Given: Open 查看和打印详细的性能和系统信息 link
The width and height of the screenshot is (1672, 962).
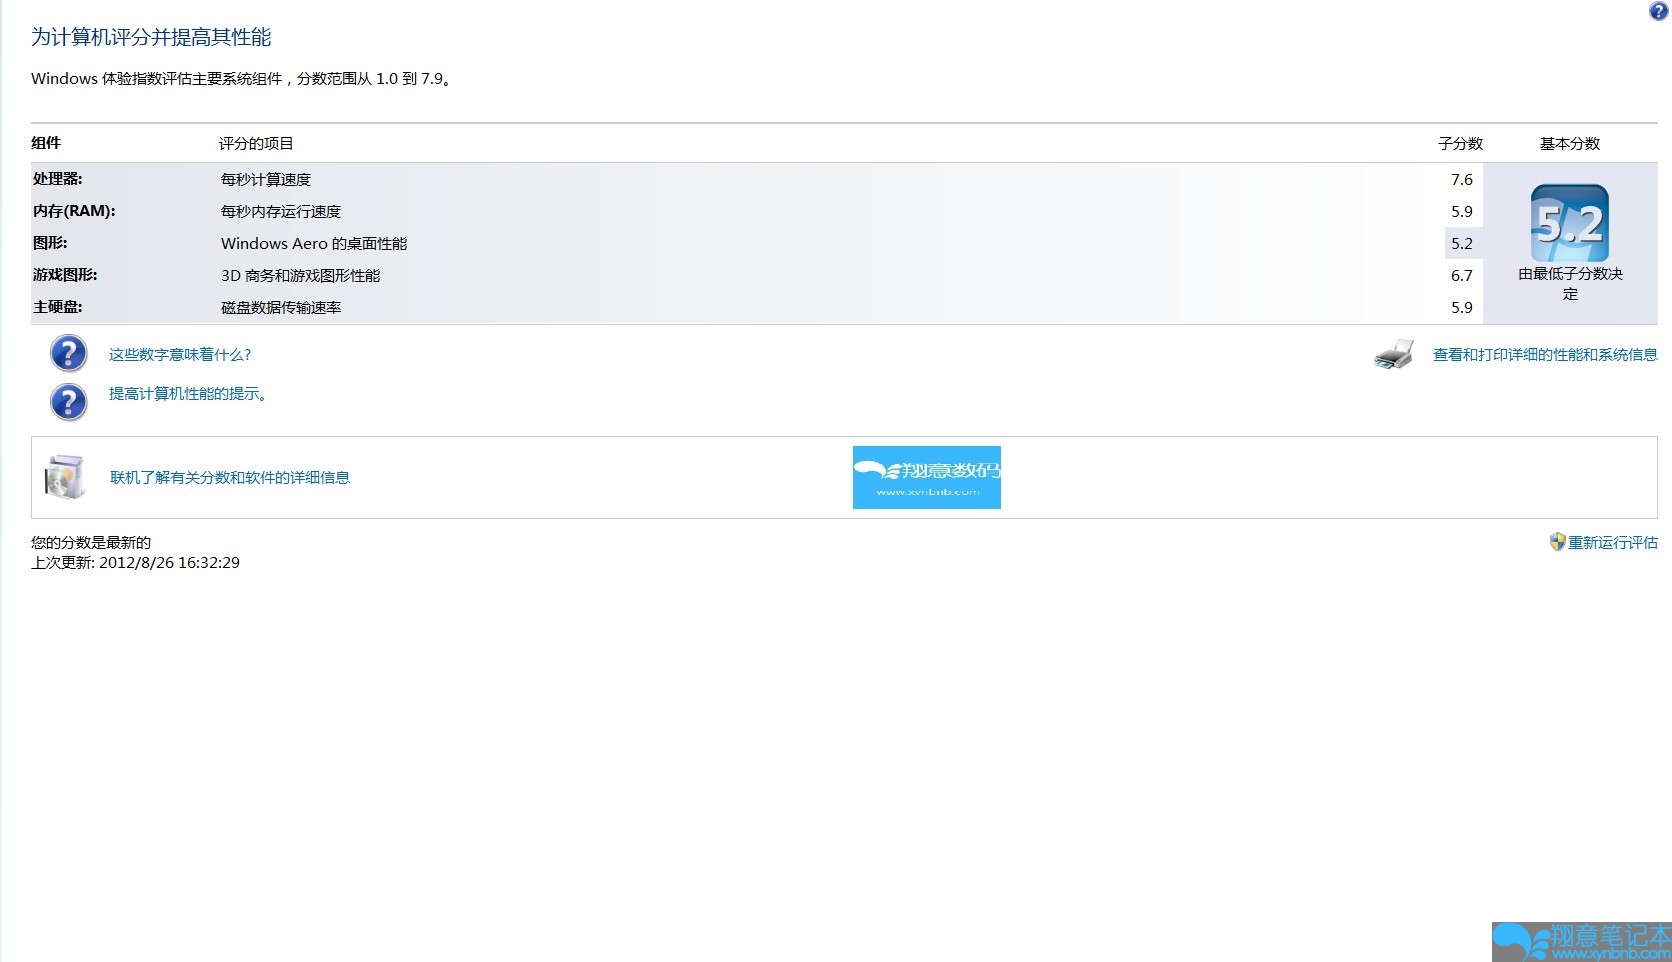Looking at the screenshot, I should [x=1545, y=354].
